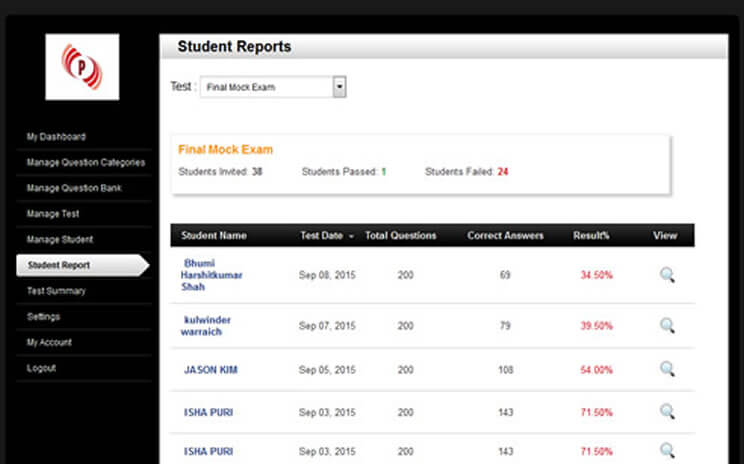Click Students Failed: 24 text
This screenshot has height=464, width=744.
[466, 172]
